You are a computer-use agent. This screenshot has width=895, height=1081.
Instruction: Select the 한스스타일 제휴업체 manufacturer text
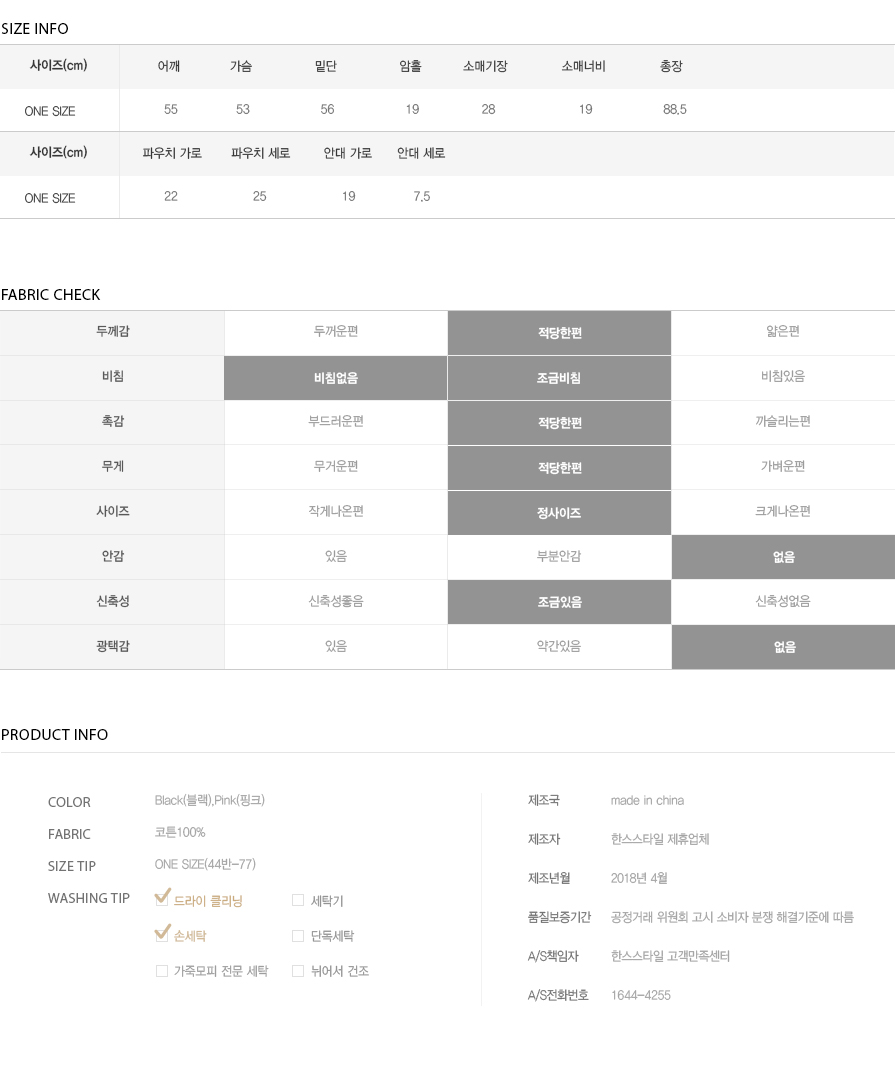tap(660, 840)
